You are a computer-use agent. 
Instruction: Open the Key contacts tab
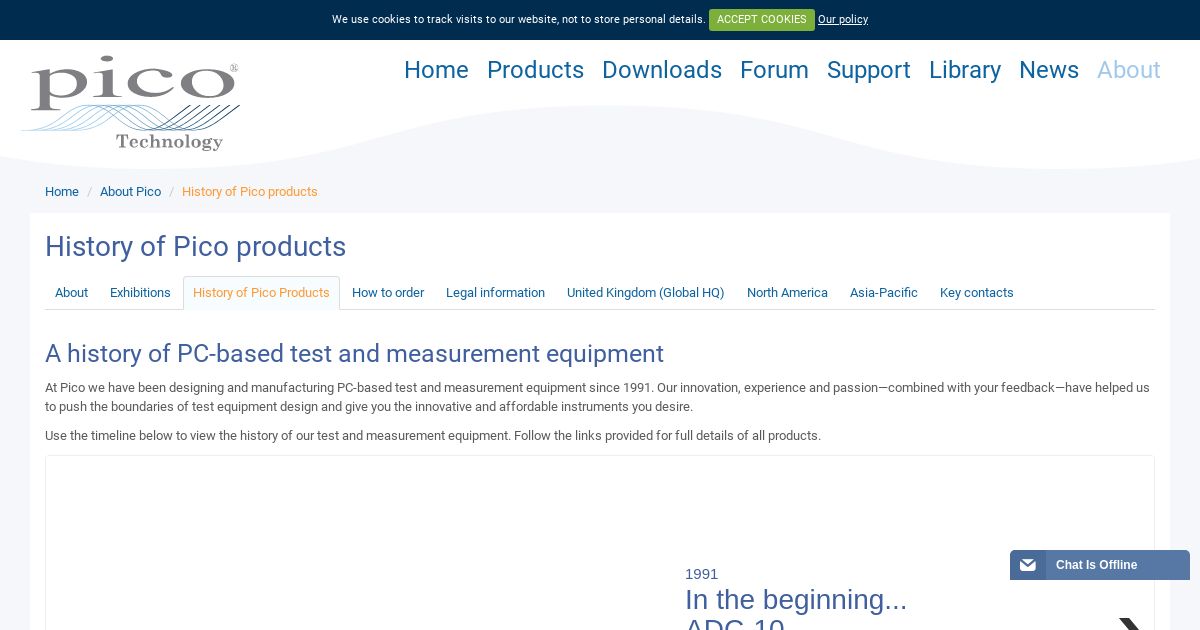977,293
